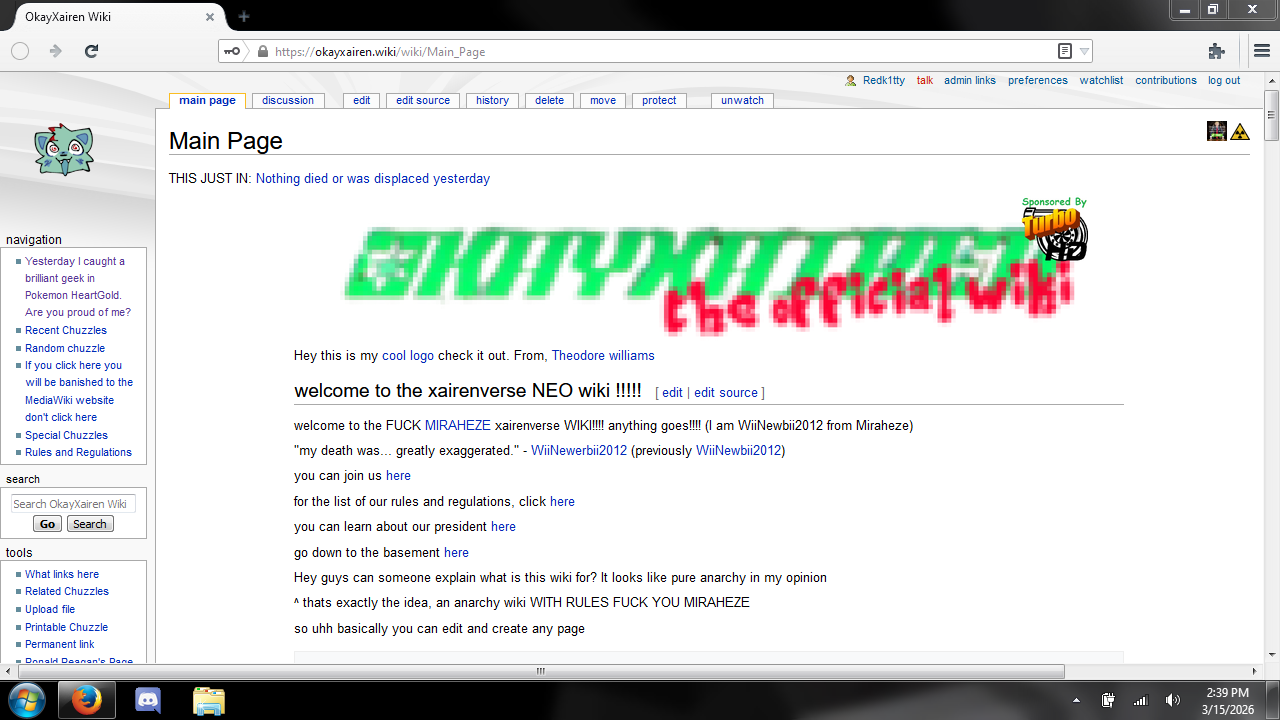This screenshot has height=720, width=1280.
Task: Open the address bar history dropdown
Action: [x=1085, y=51]
